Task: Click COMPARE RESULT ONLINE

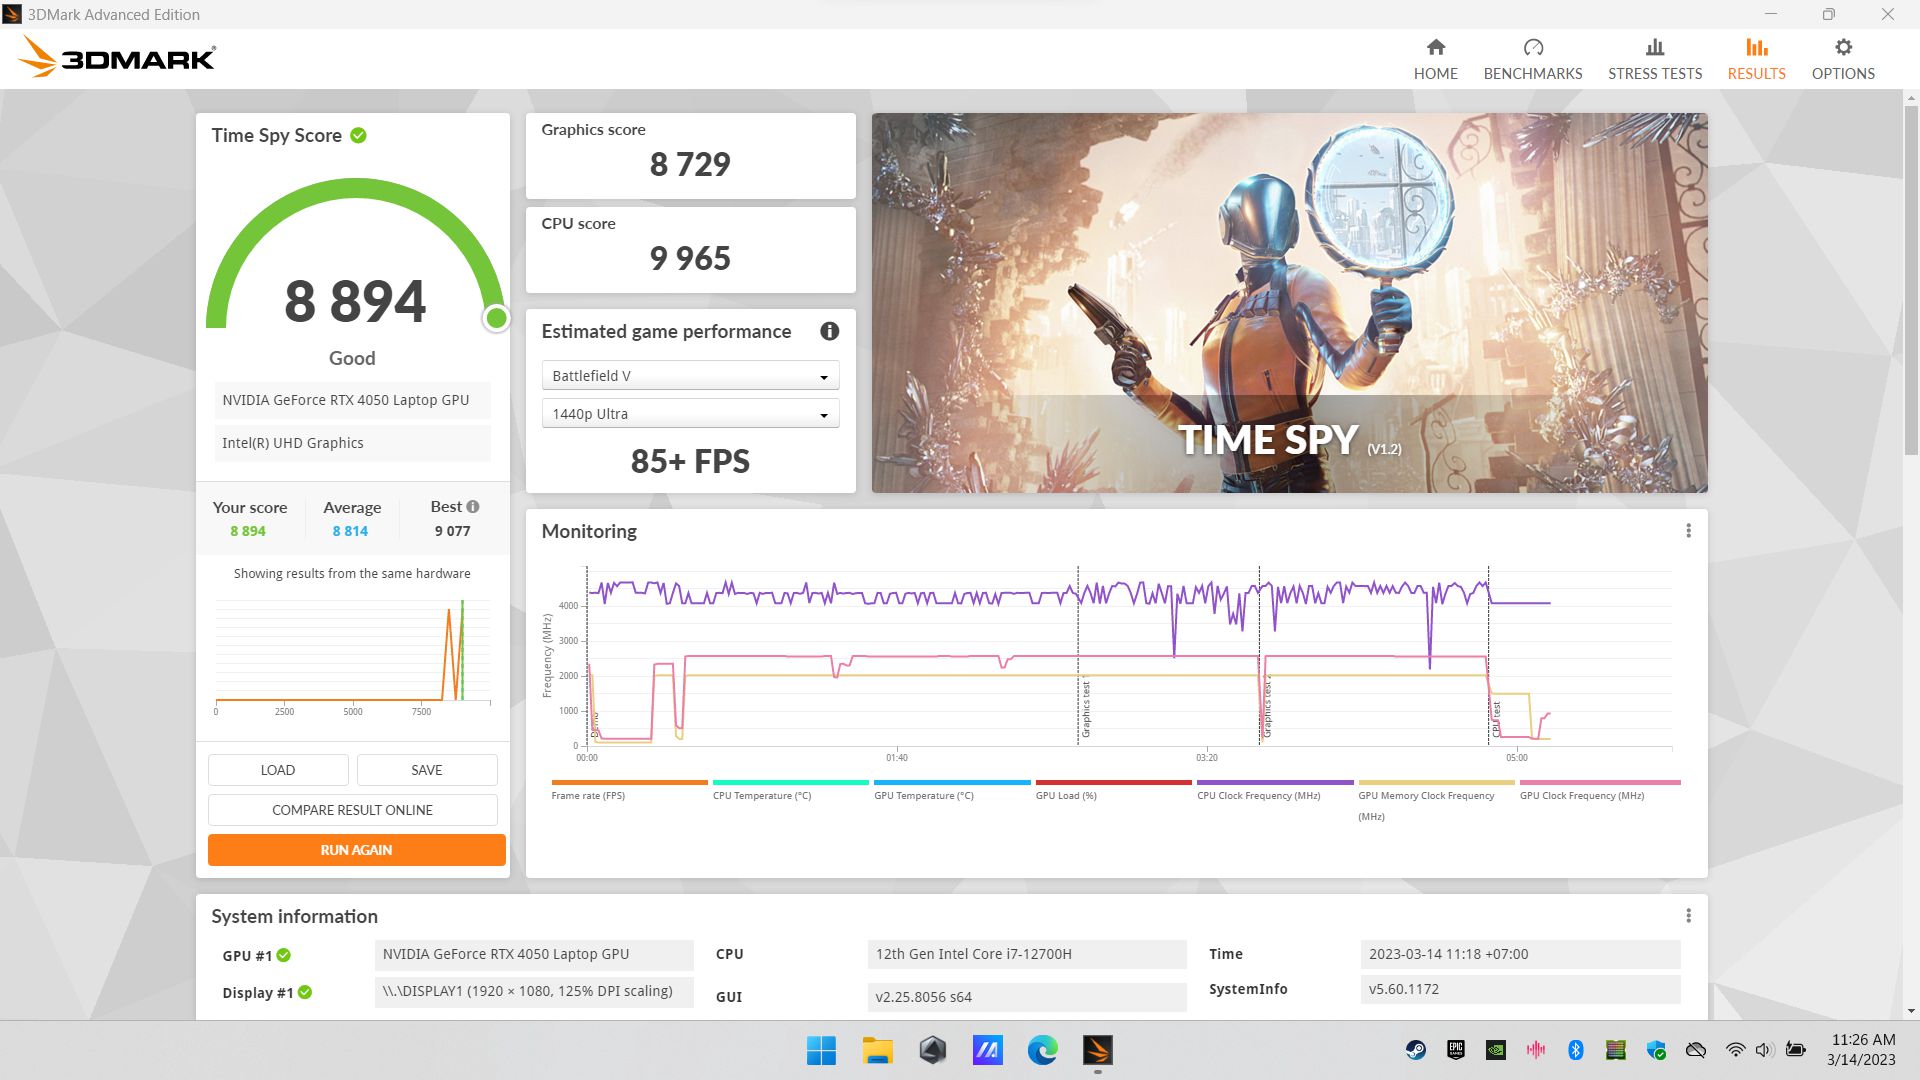Action: click(x=352, y=810)
